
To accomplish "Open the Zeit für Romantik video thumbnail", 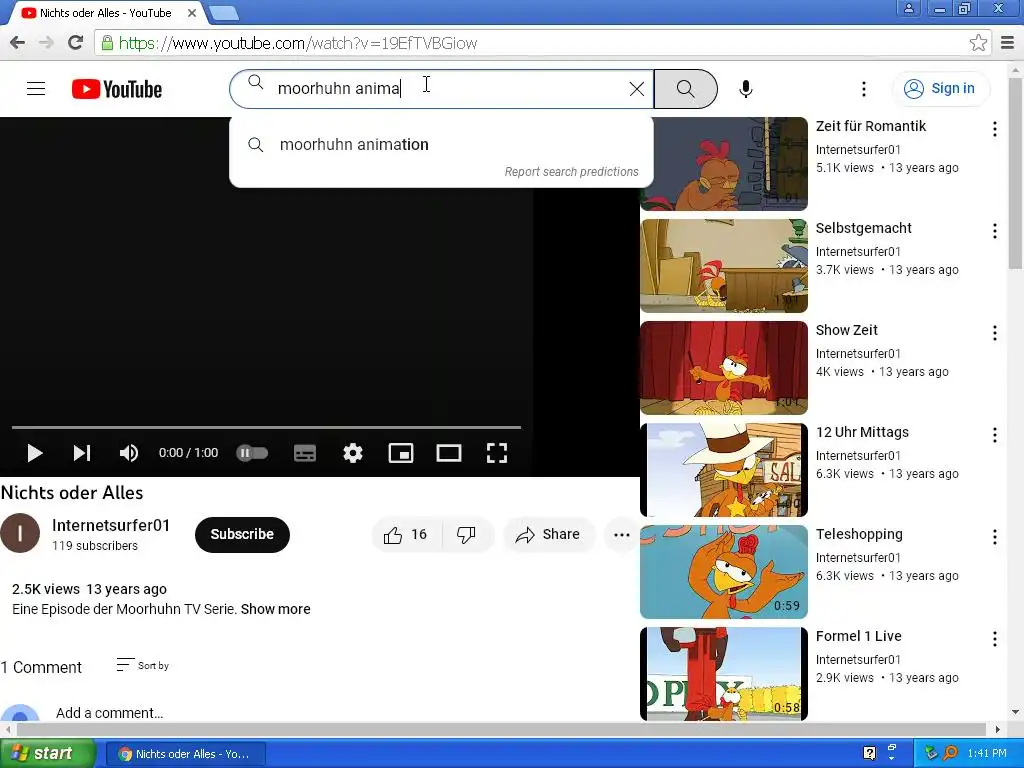I will 724,163.
